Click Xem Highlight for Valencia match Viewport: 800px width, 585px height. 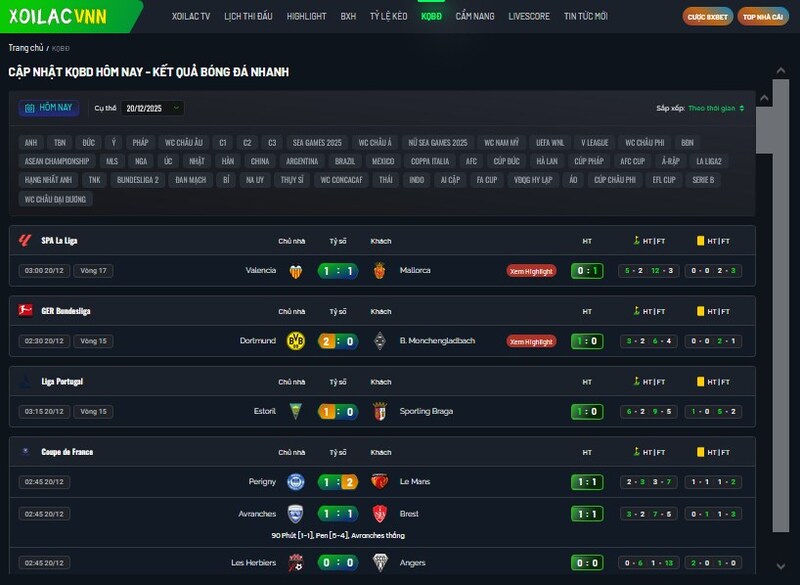(531, 271)
